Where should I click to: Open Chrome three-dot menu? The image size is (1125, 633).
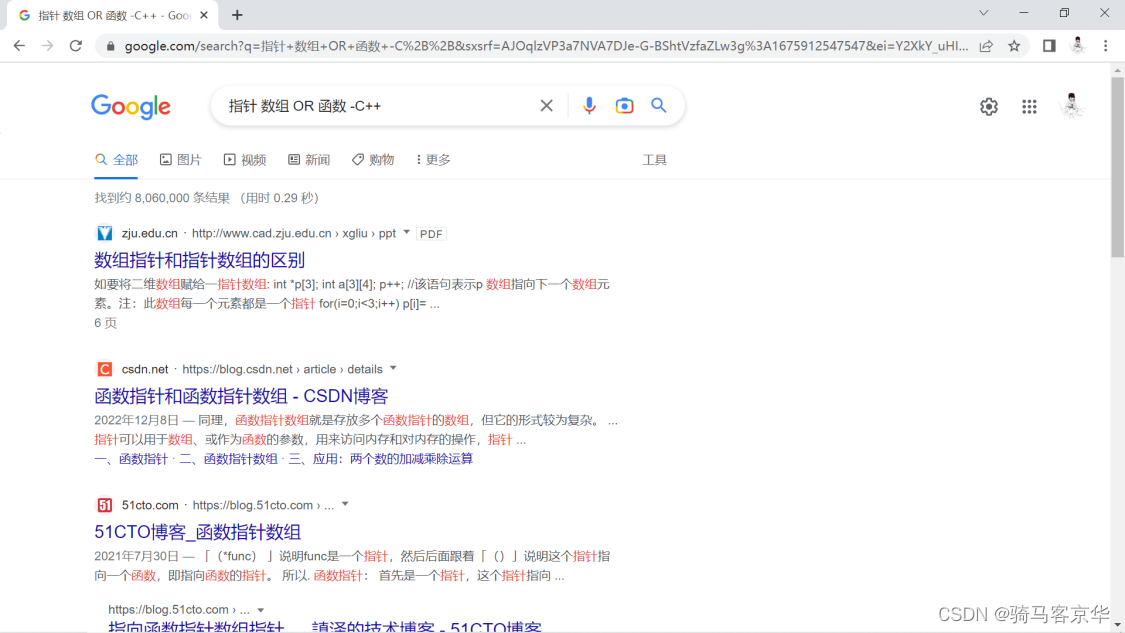click(x=1106, y=46)
